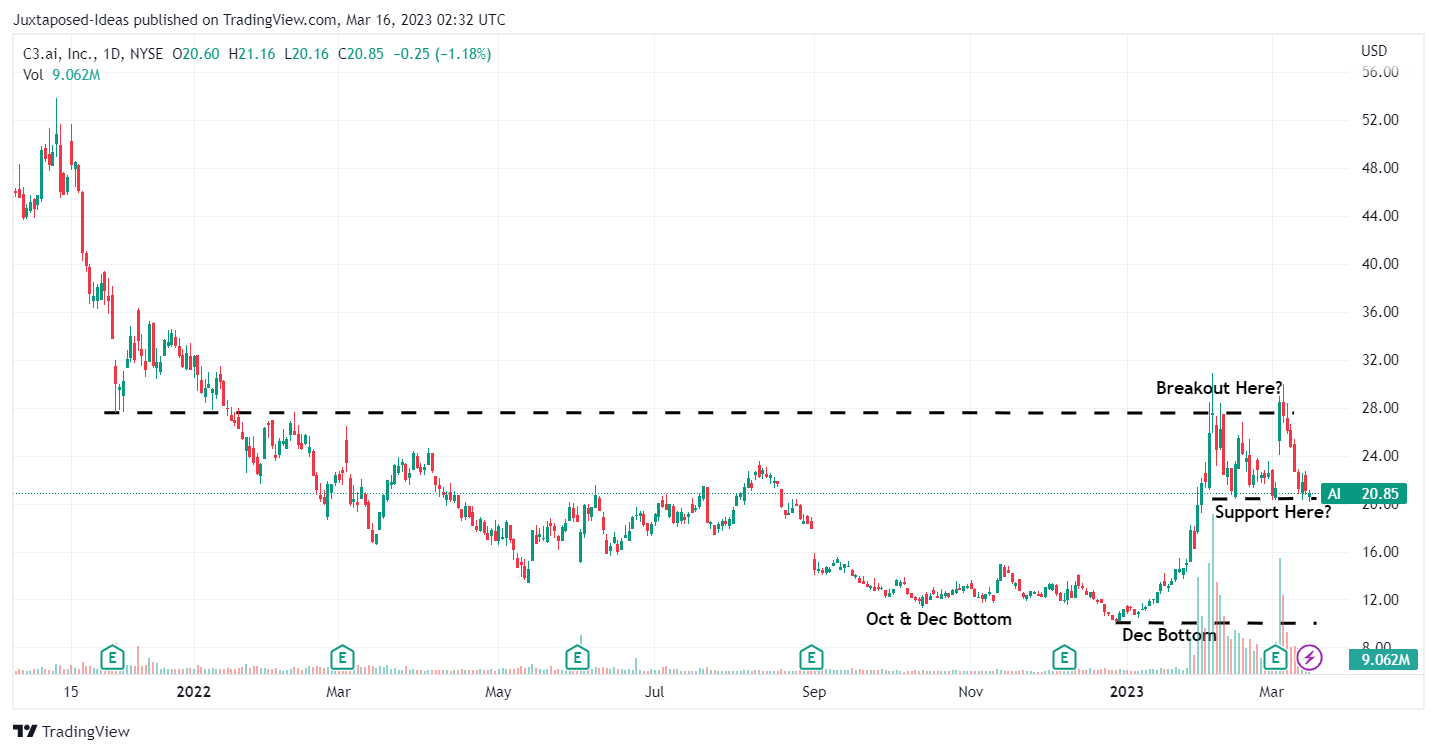This screenshot has width=1437, height=753.
Task: Click the earnings marker just before 2022
Action: [x=113, y=658]
